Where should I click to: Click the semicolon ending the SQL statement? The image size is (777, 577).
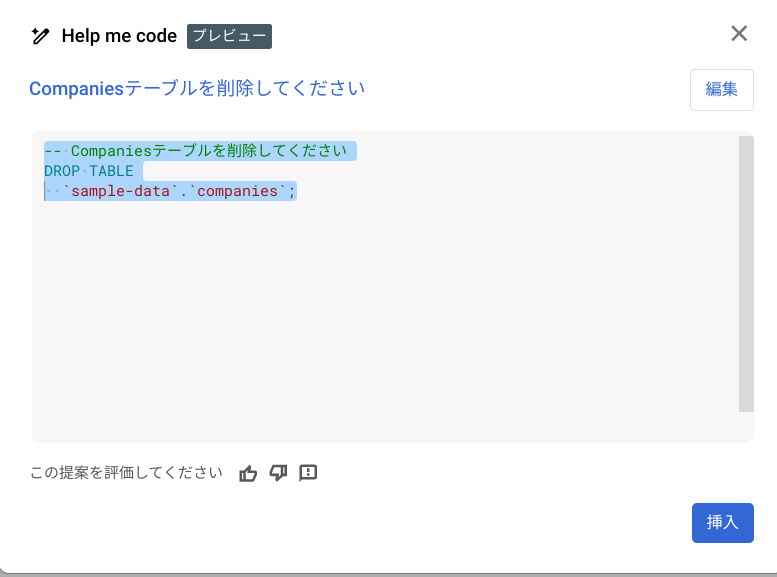(292, 191)
